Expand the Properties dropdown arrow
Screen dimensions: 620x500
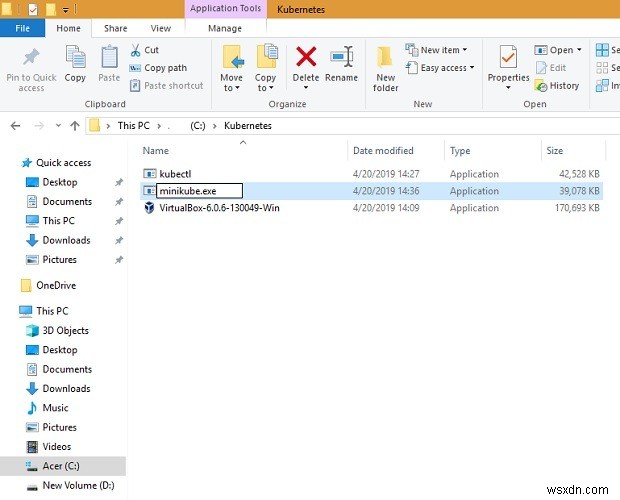tap(508, 88)
